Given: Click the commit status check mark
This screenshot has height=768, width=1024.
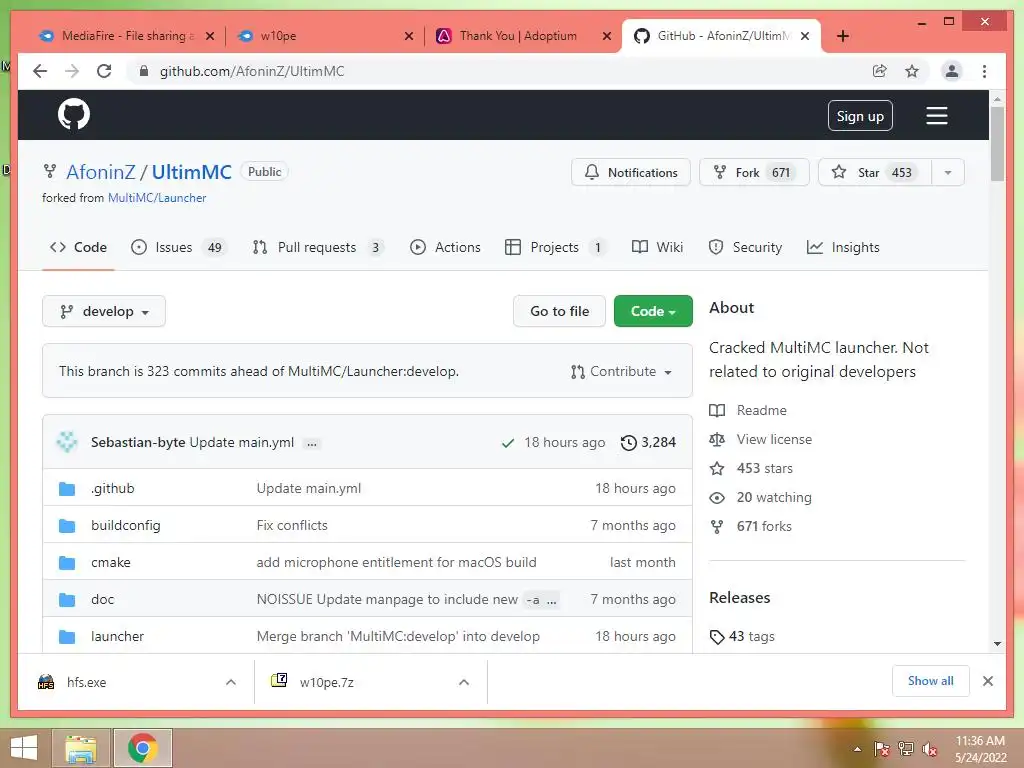Looking at the screenshot, I should pyautogui.click(x=507, y=443).
